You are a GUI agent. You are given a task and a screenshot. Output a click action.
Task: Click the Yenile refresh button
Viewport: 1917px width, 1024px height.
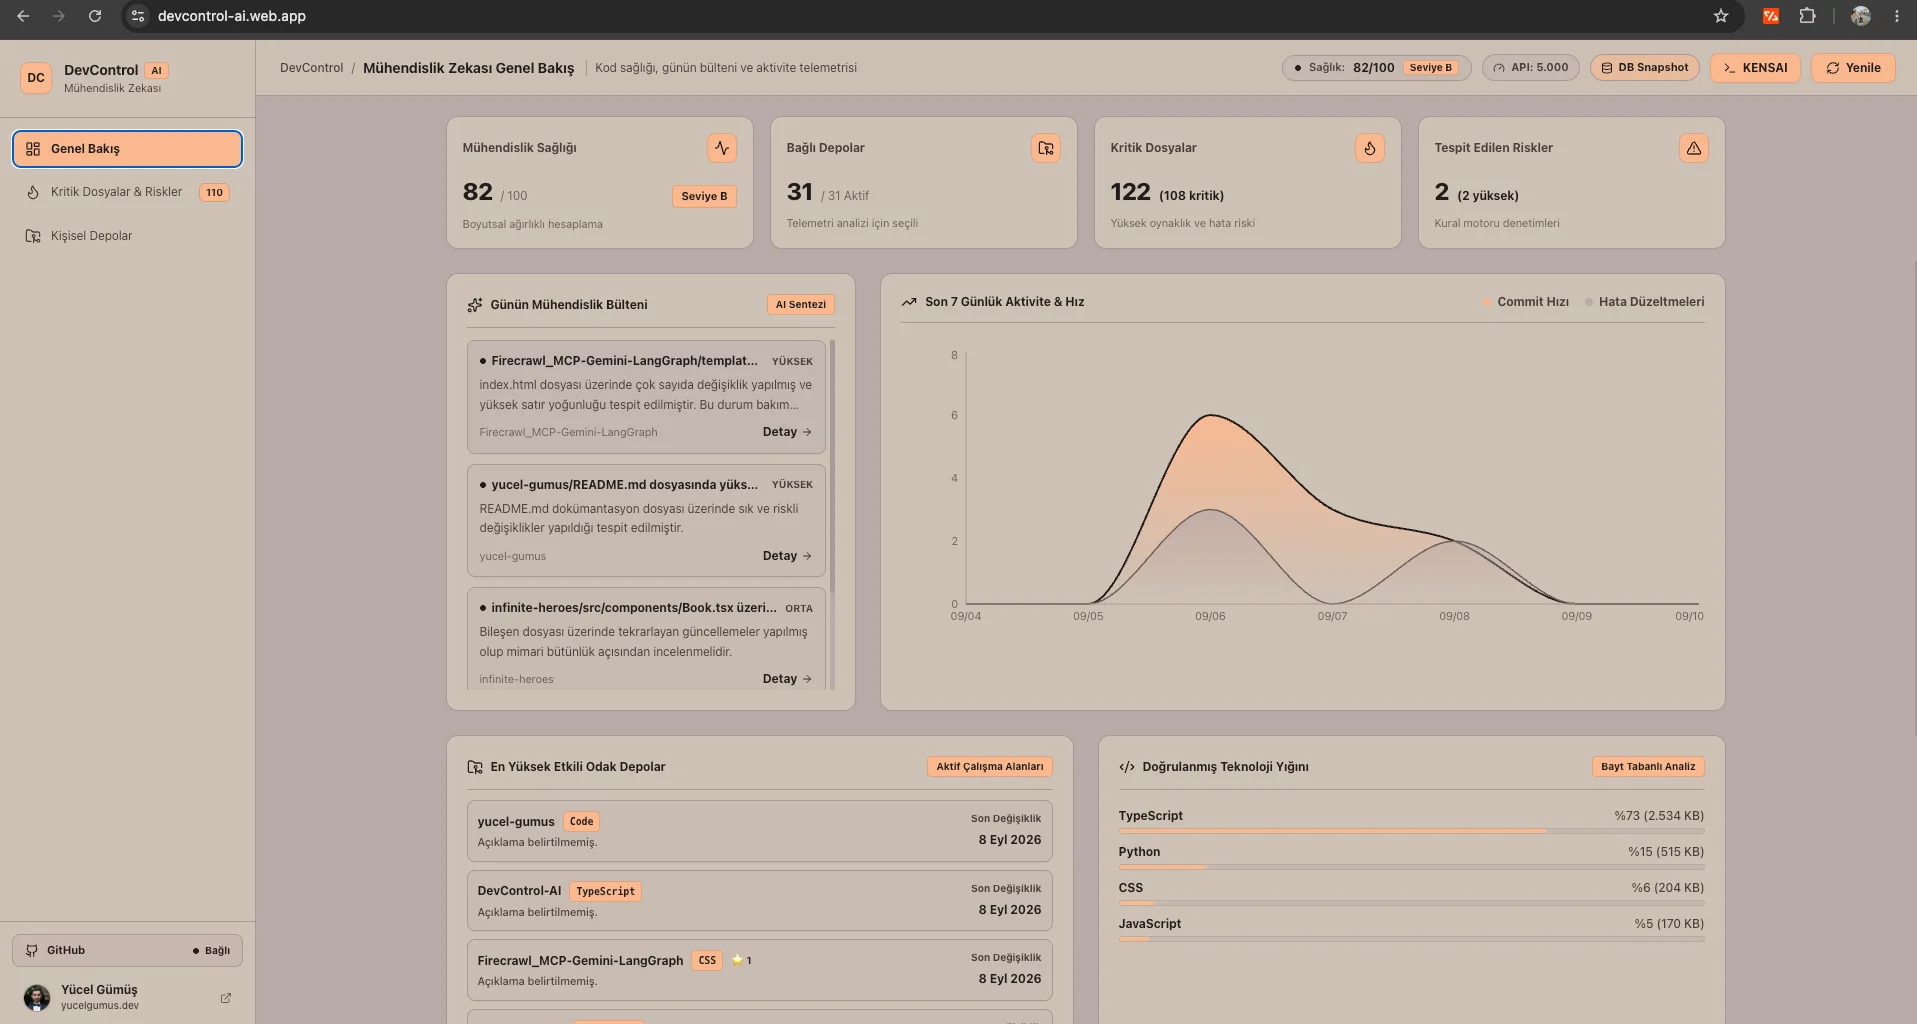tap(1853, 68)
